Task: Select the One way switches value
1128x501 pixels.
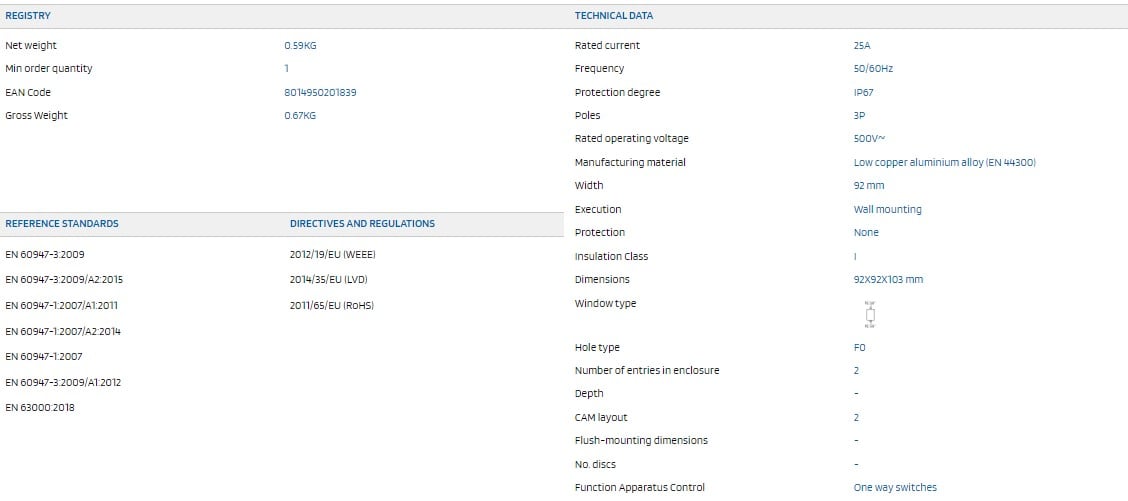Action: click(895, 487)
